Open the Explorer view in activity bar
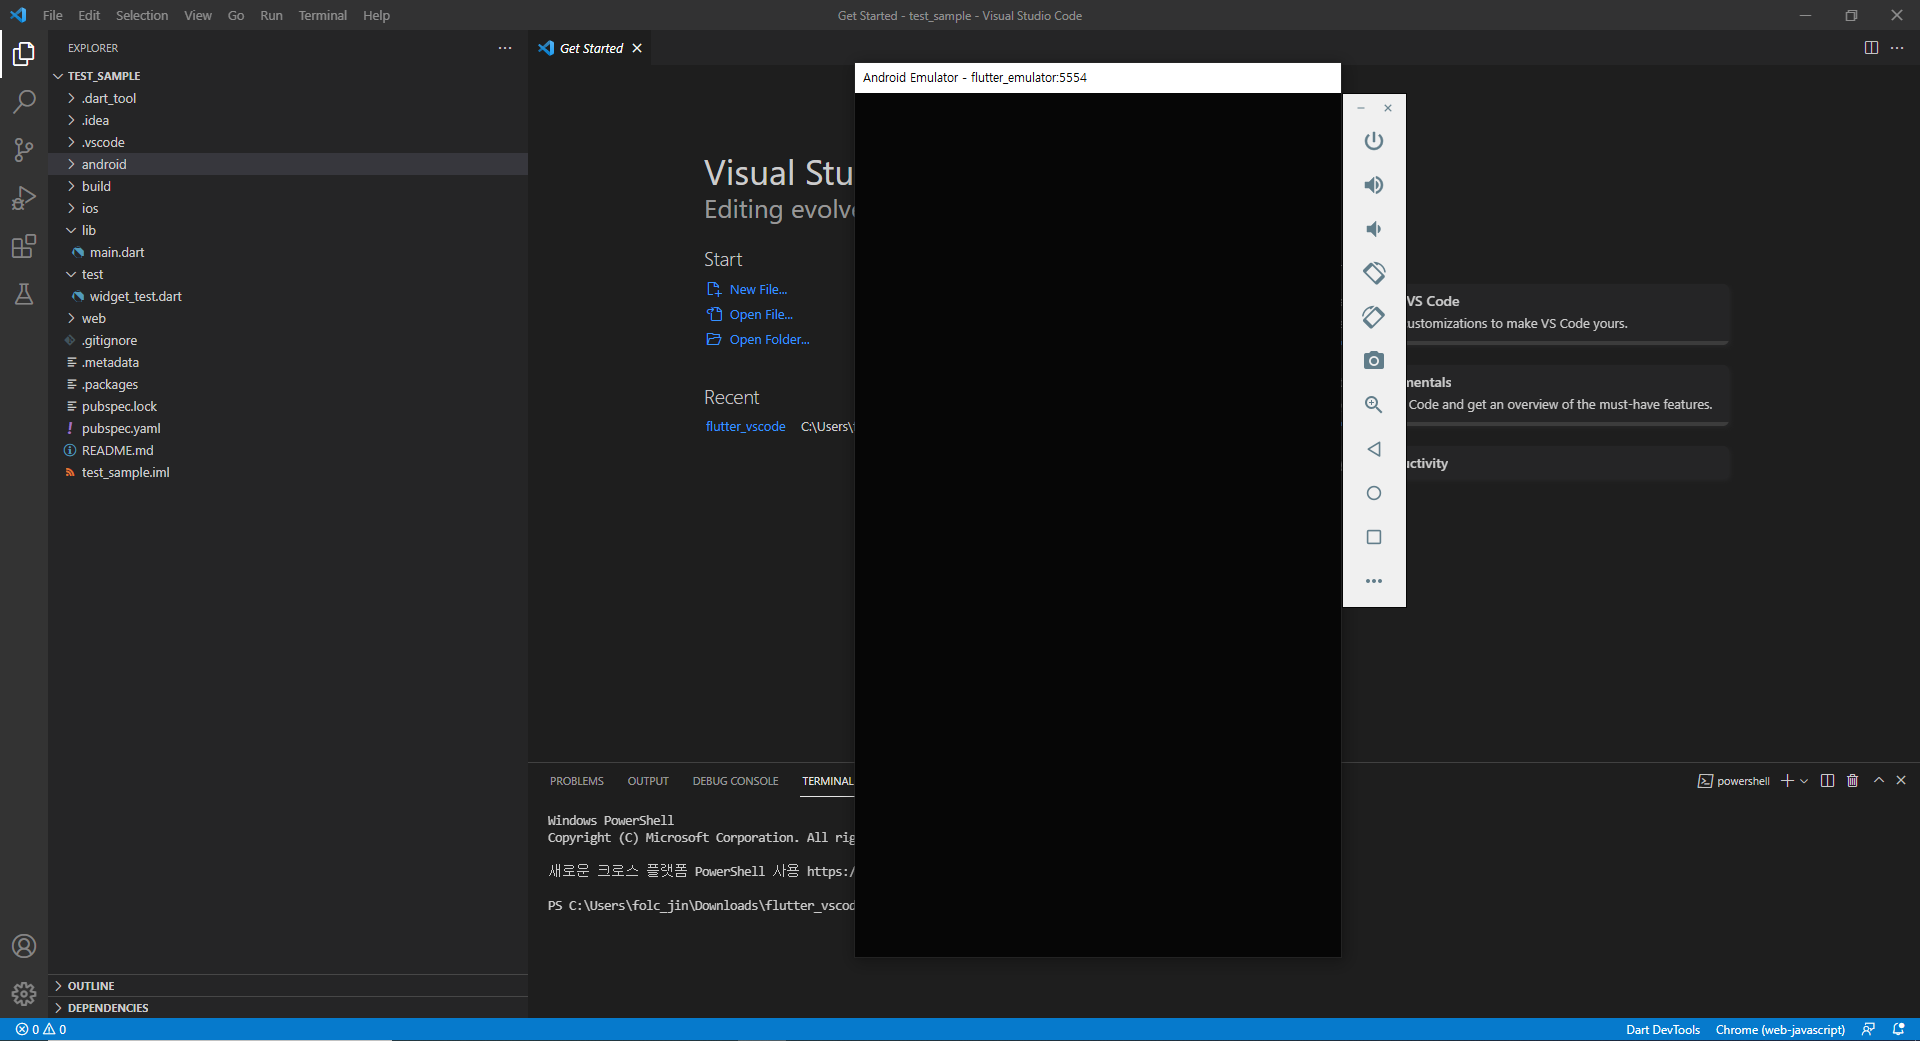1920x1041 pixels. [24, 54]
